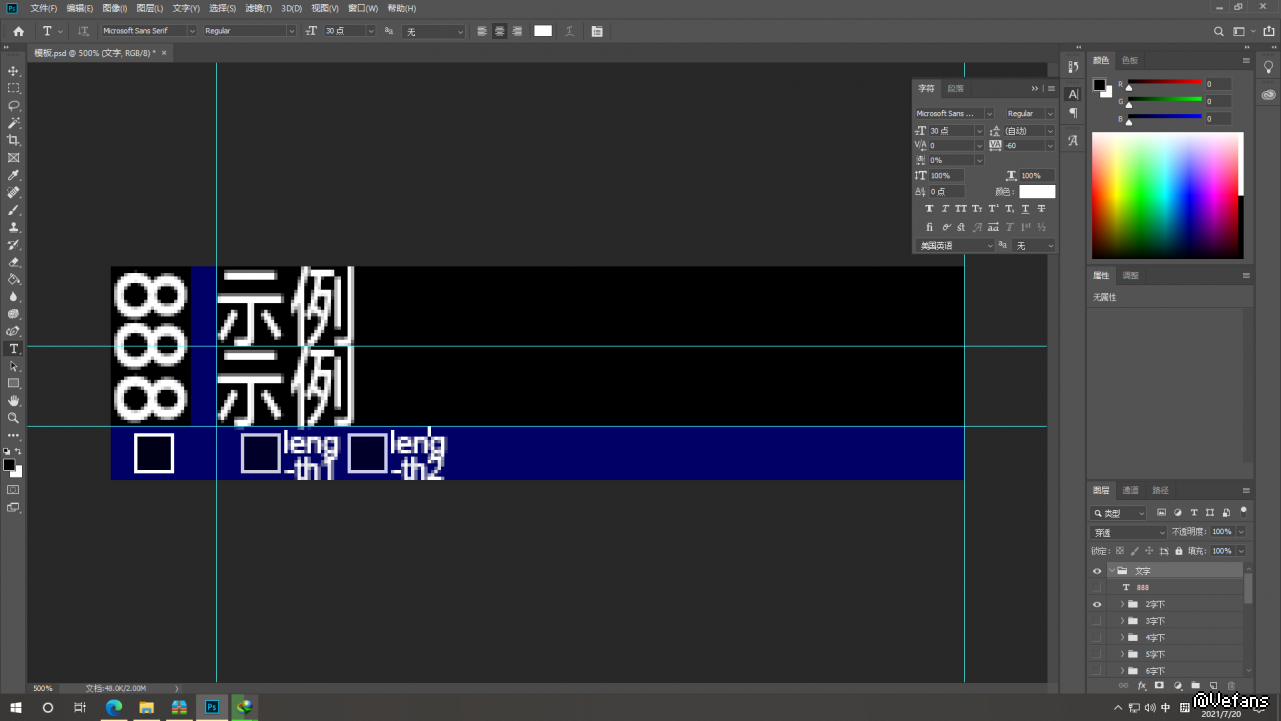The image size is (1281, 721).
Task: Open anti-aliasing 无 dropdown in options bar
Action: click(434, 31)
